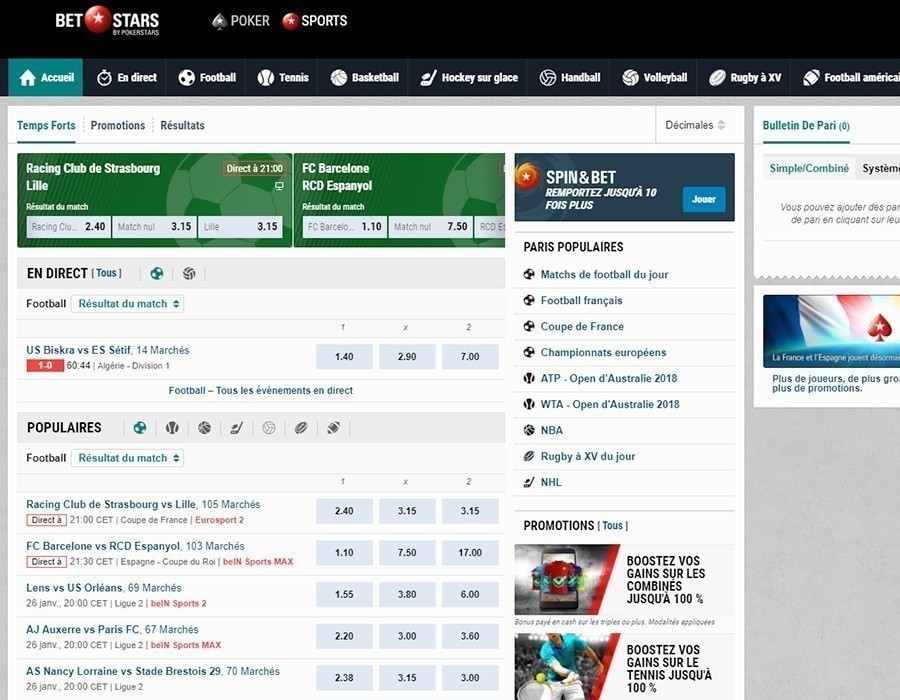Open Rugby à XV menu
The image size is (900, 700).
(744, 77)
